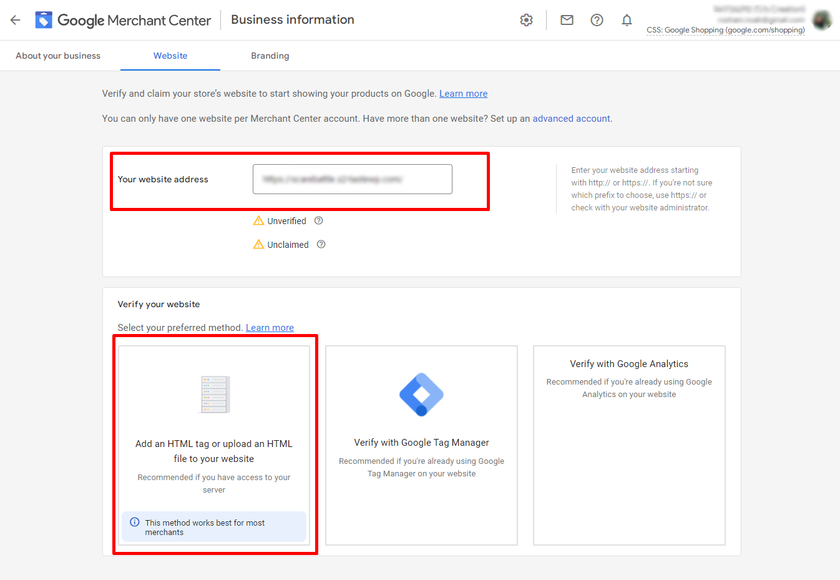Open the advanced account link
Viewport: 840px width, 580px height.
click(x=571, y=118)
